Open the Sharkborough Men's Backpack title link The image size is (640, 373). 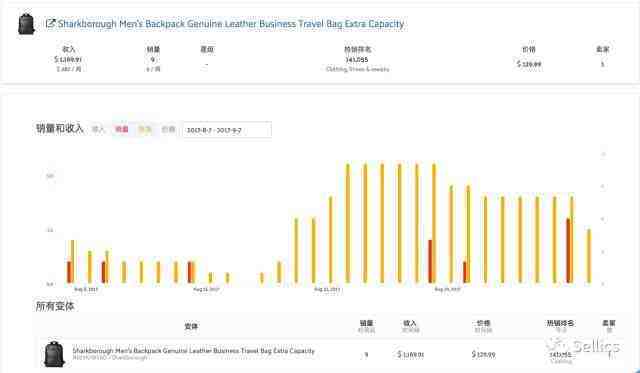point(231,24)
